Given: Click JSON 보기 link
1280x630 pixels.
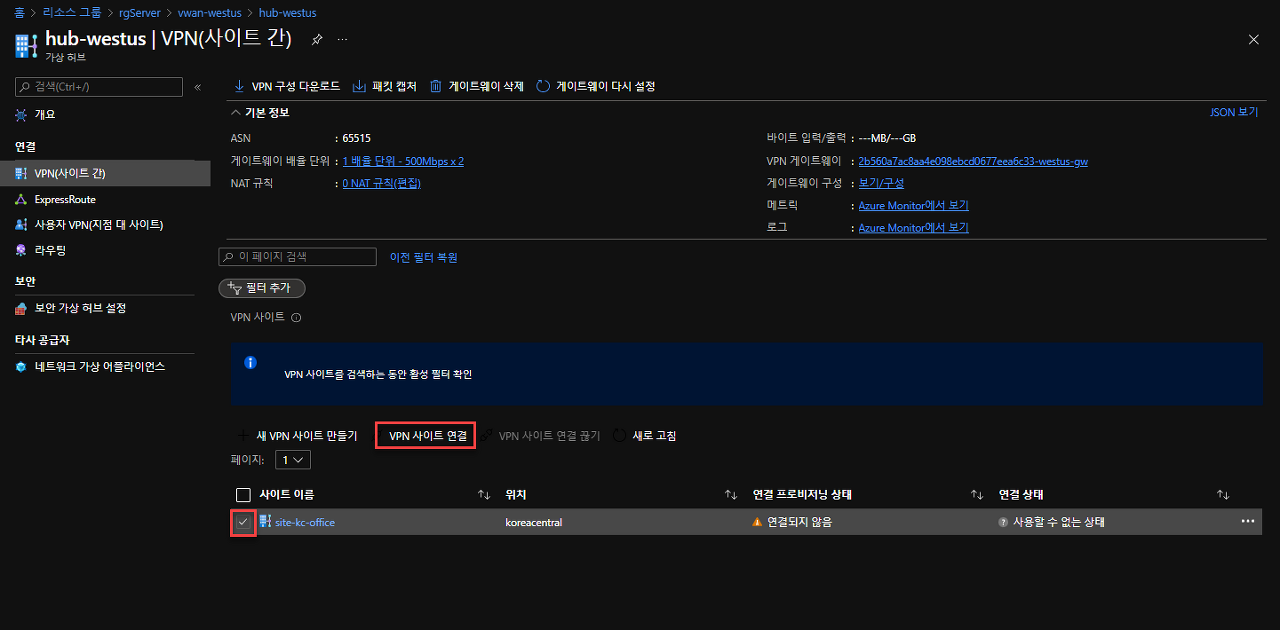Looking at the screenshot, I should [1234, 113].
